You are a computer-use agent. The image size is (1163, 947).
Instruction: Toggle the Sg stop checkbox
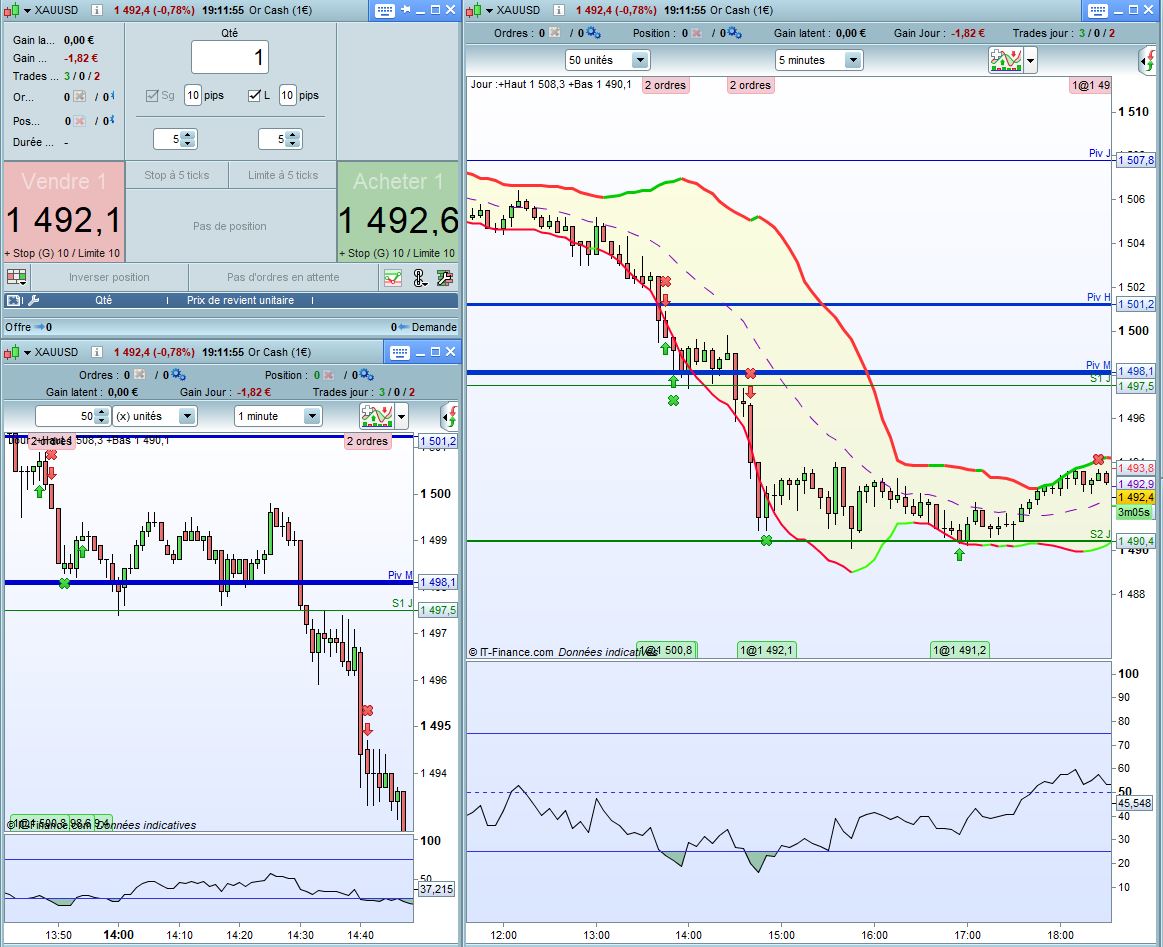152,95
